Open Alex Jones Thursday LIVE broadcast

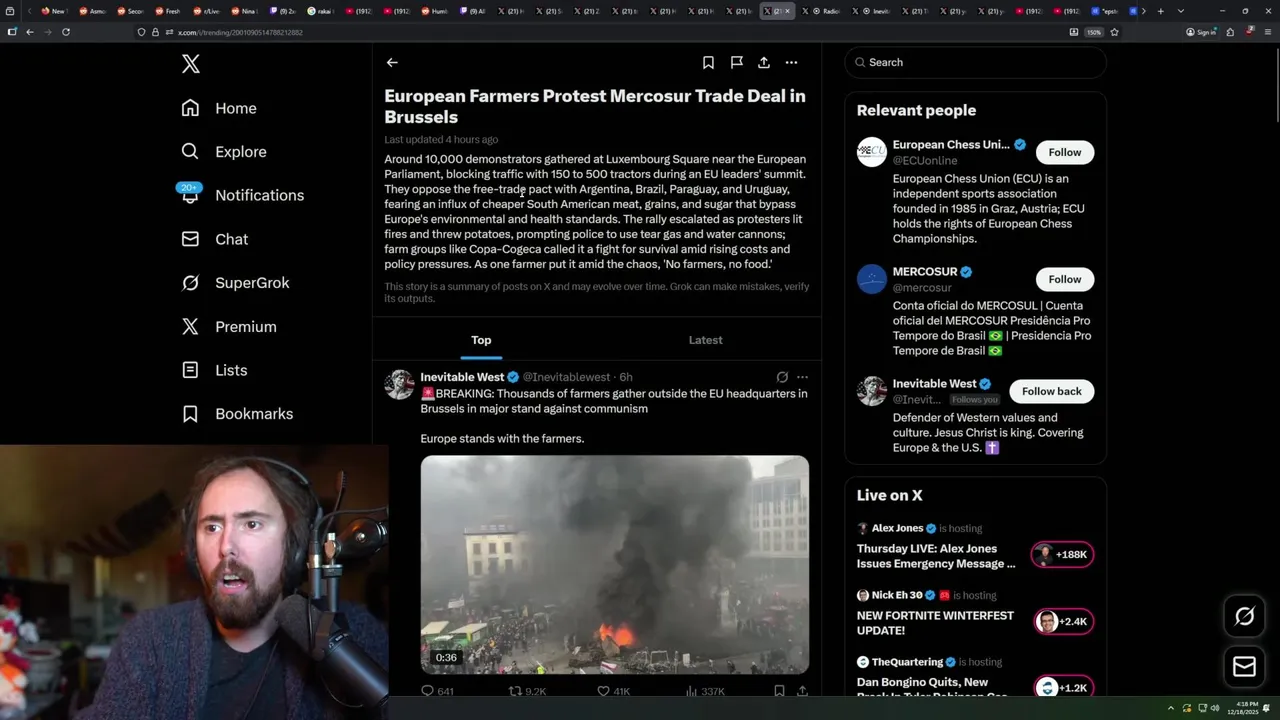(936, 556)
